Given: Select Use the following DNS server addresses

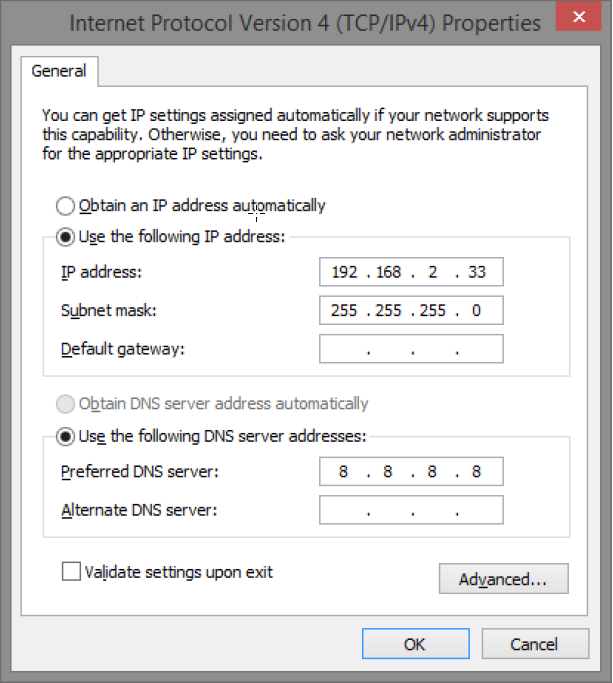Looking at the screenshot, I should click(66, 436).
